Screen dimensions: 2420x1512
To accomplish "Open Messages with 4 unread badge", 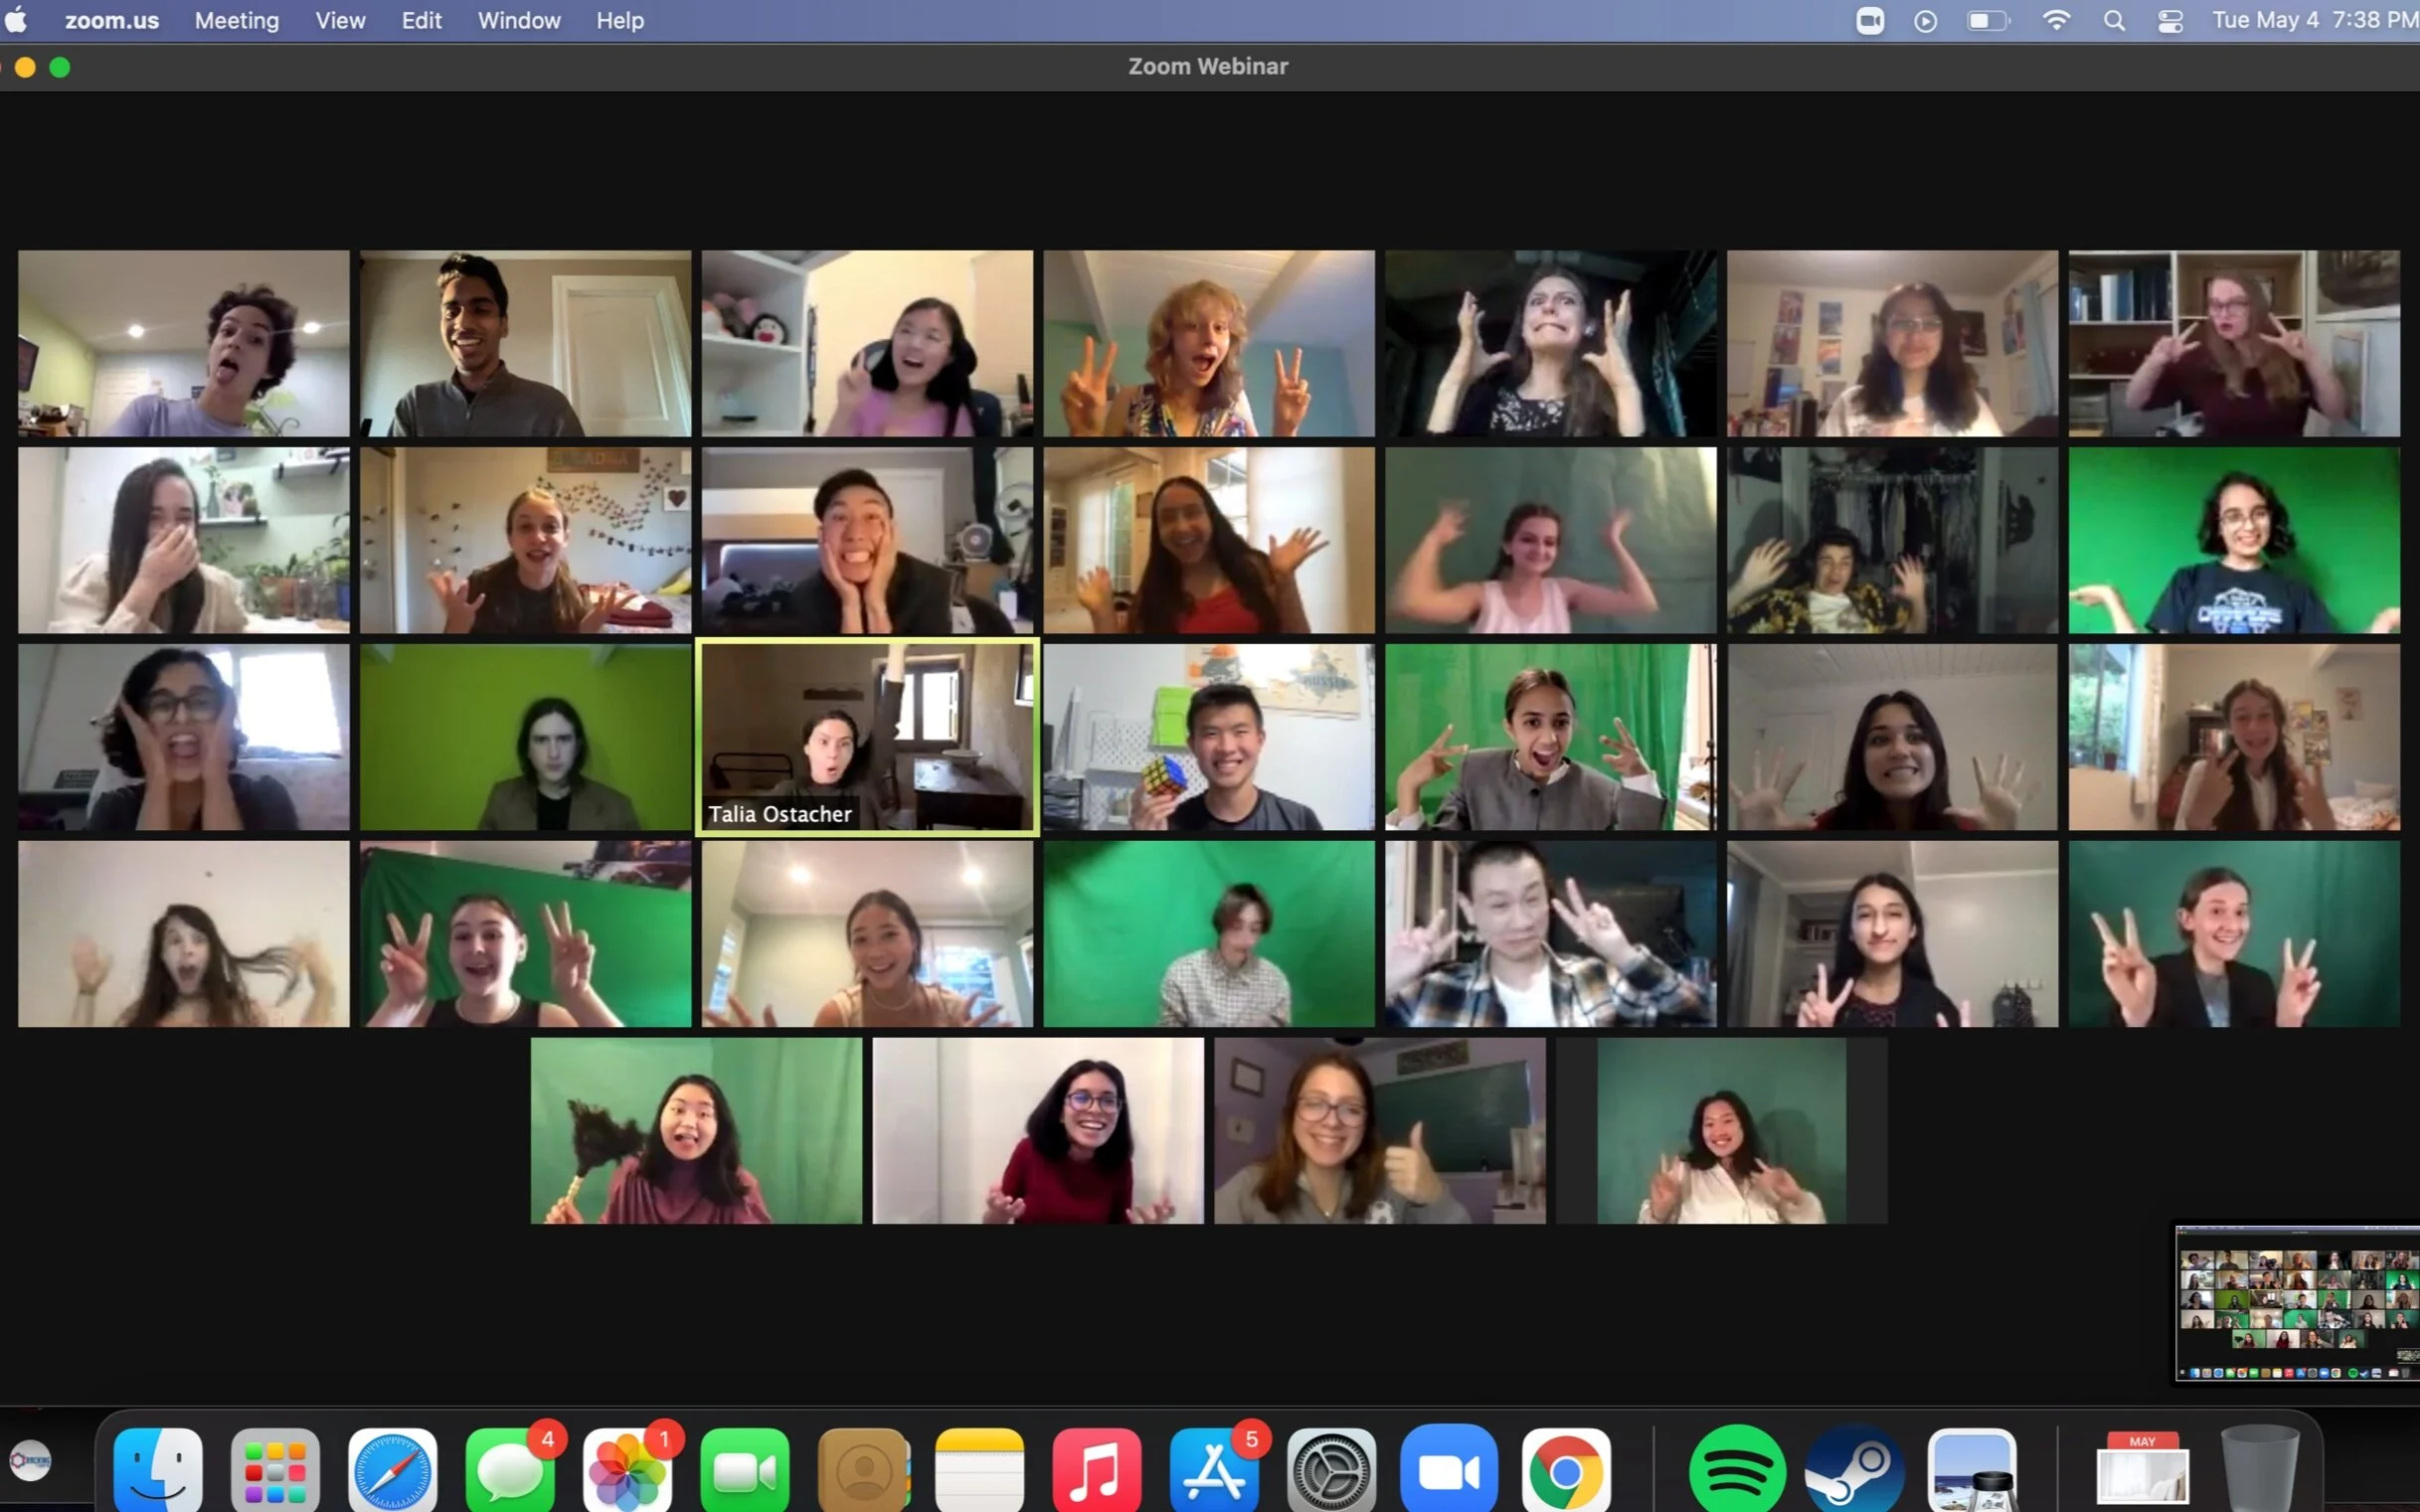I will (x=510, y=1470).
